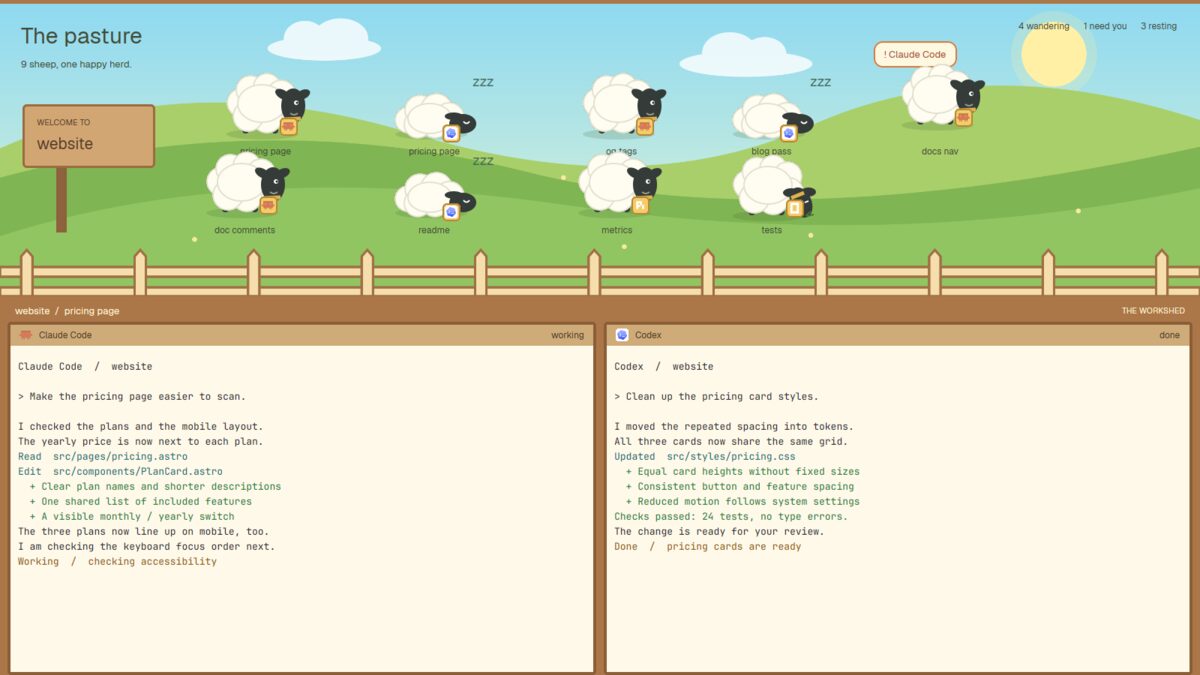Click the Claude Code icon in the workshed header
1200x675 pixels.
click(x=26, y=335)
